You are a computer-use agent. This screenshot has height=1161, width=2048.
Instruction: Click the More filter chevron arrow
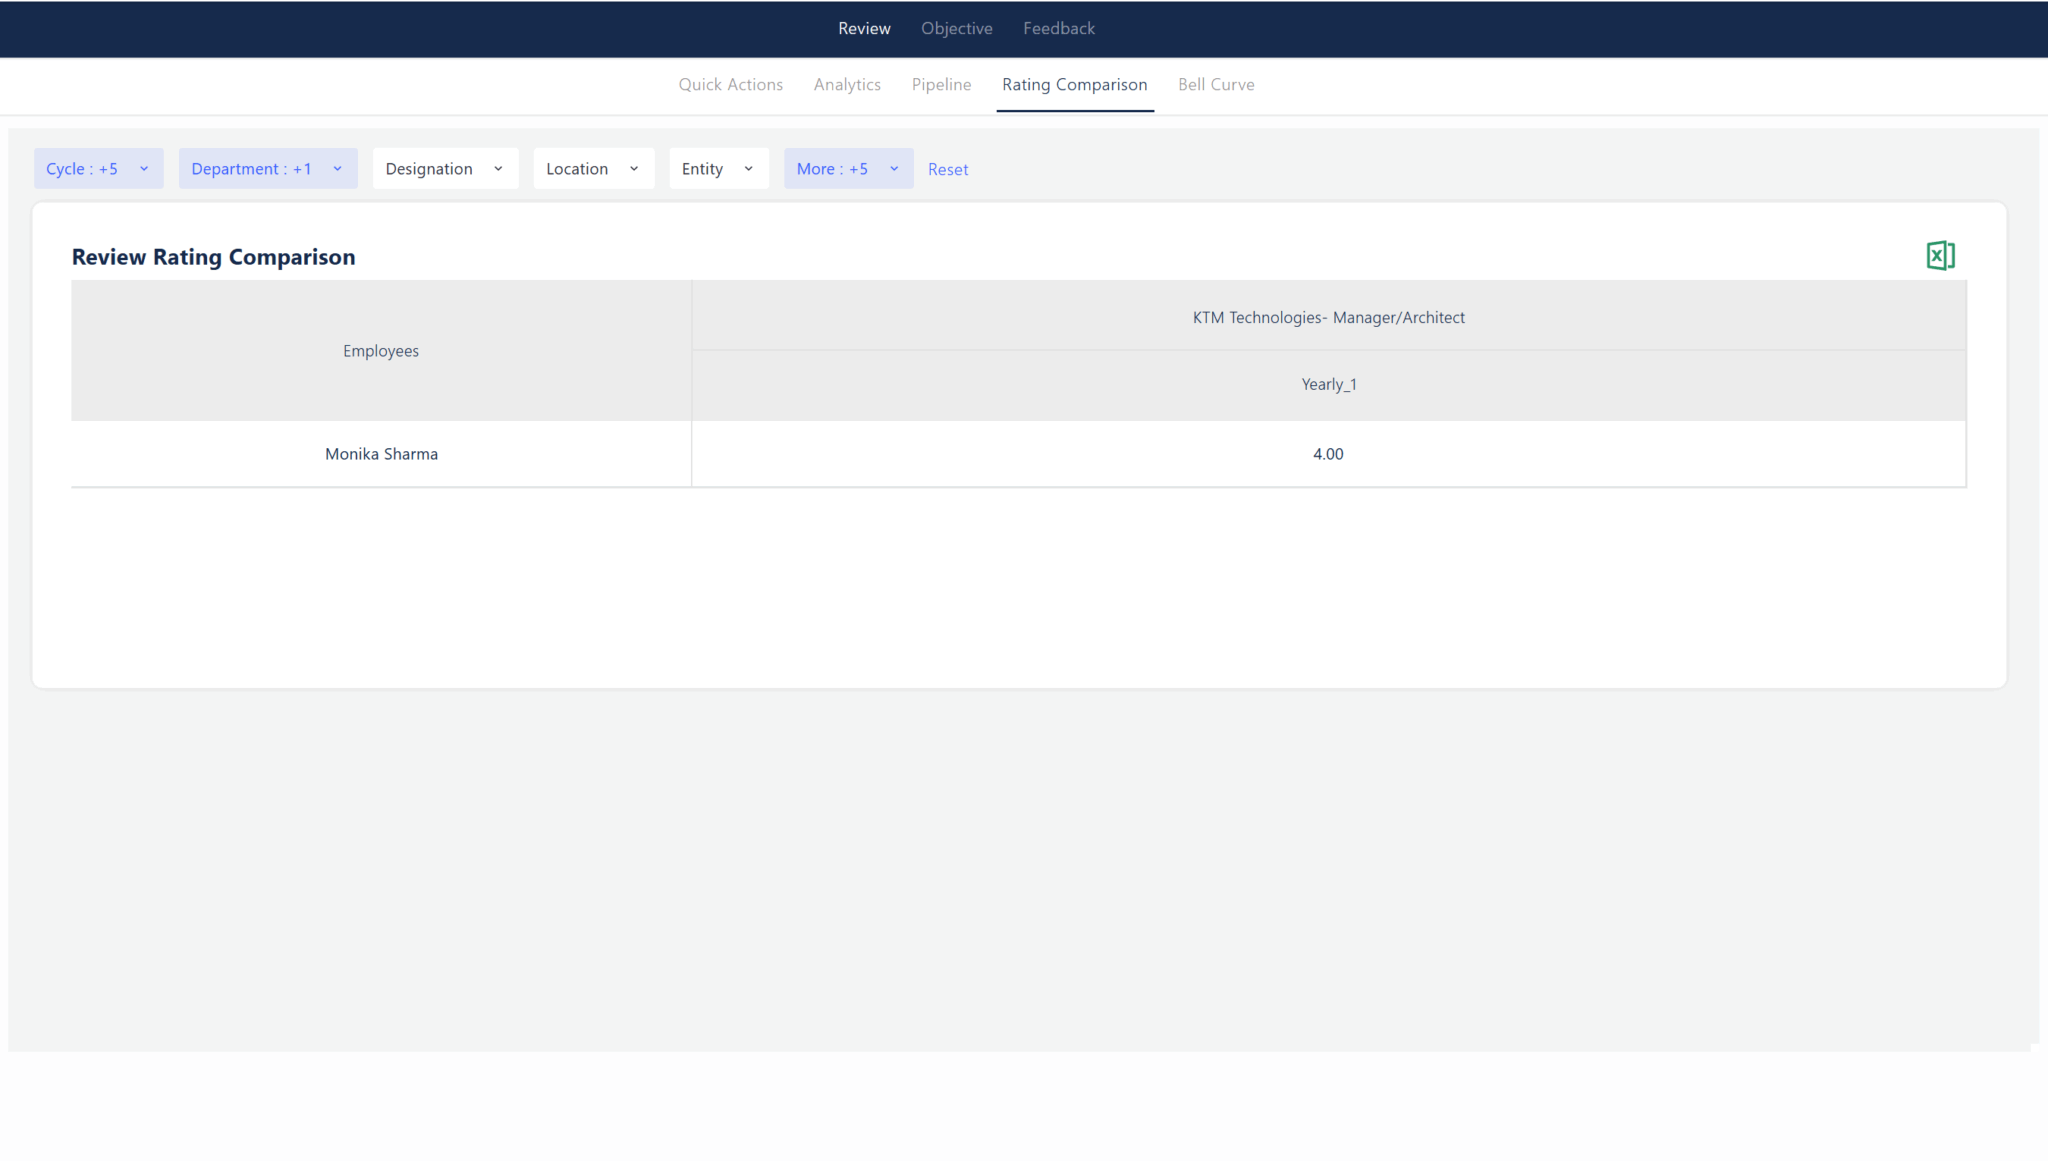pyautogui.click(x=894, y=168)
